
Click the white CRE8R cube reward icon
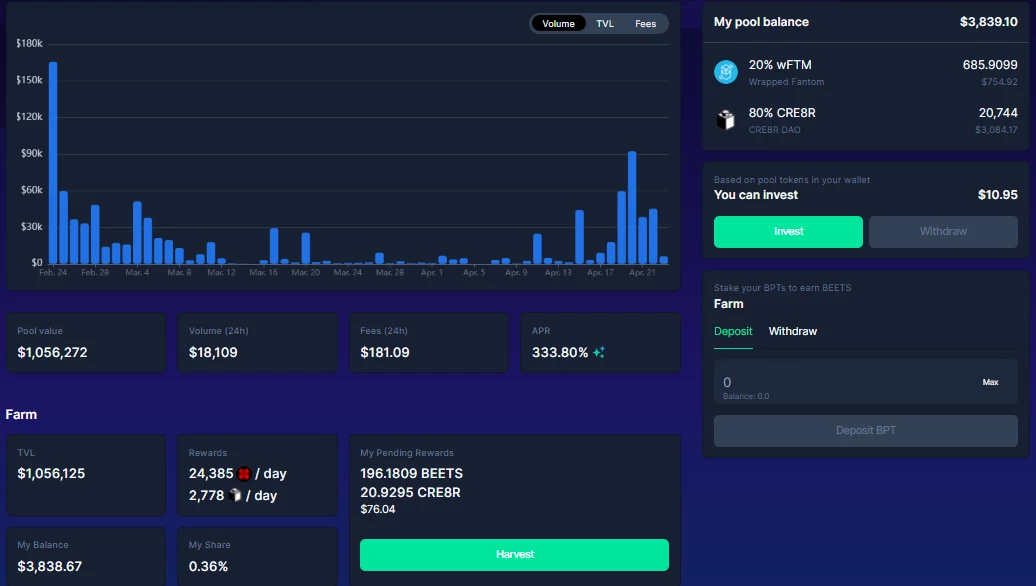pyautogui.click(x=235, y=495)
